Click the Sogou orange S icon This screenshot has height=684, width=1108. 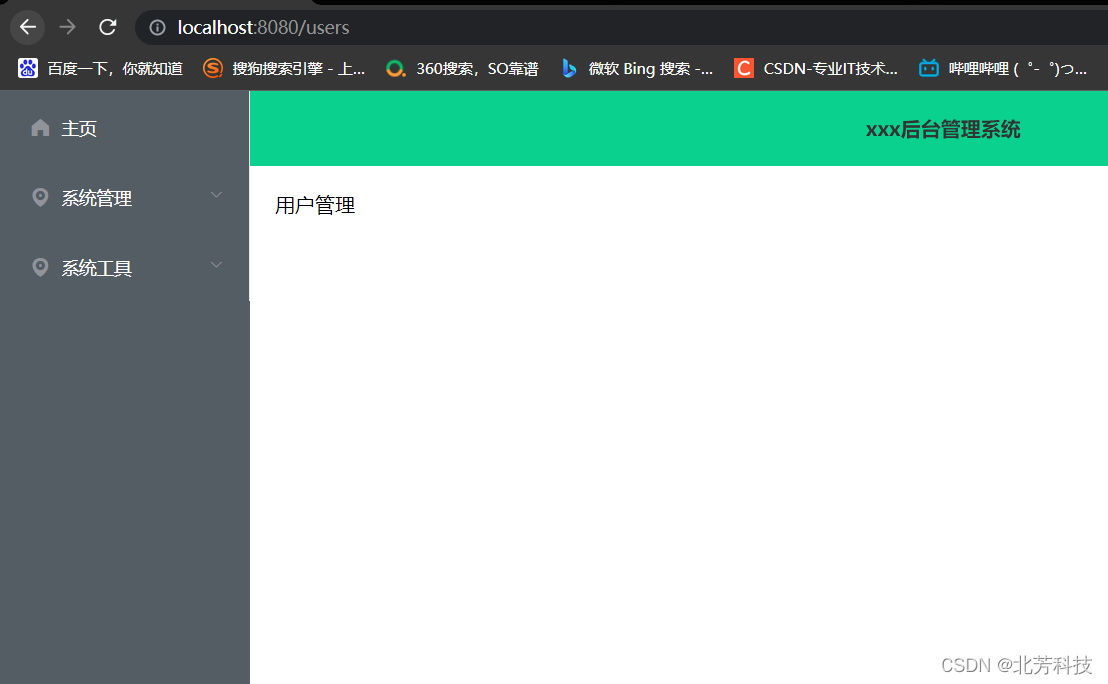[x=213, y=68]
